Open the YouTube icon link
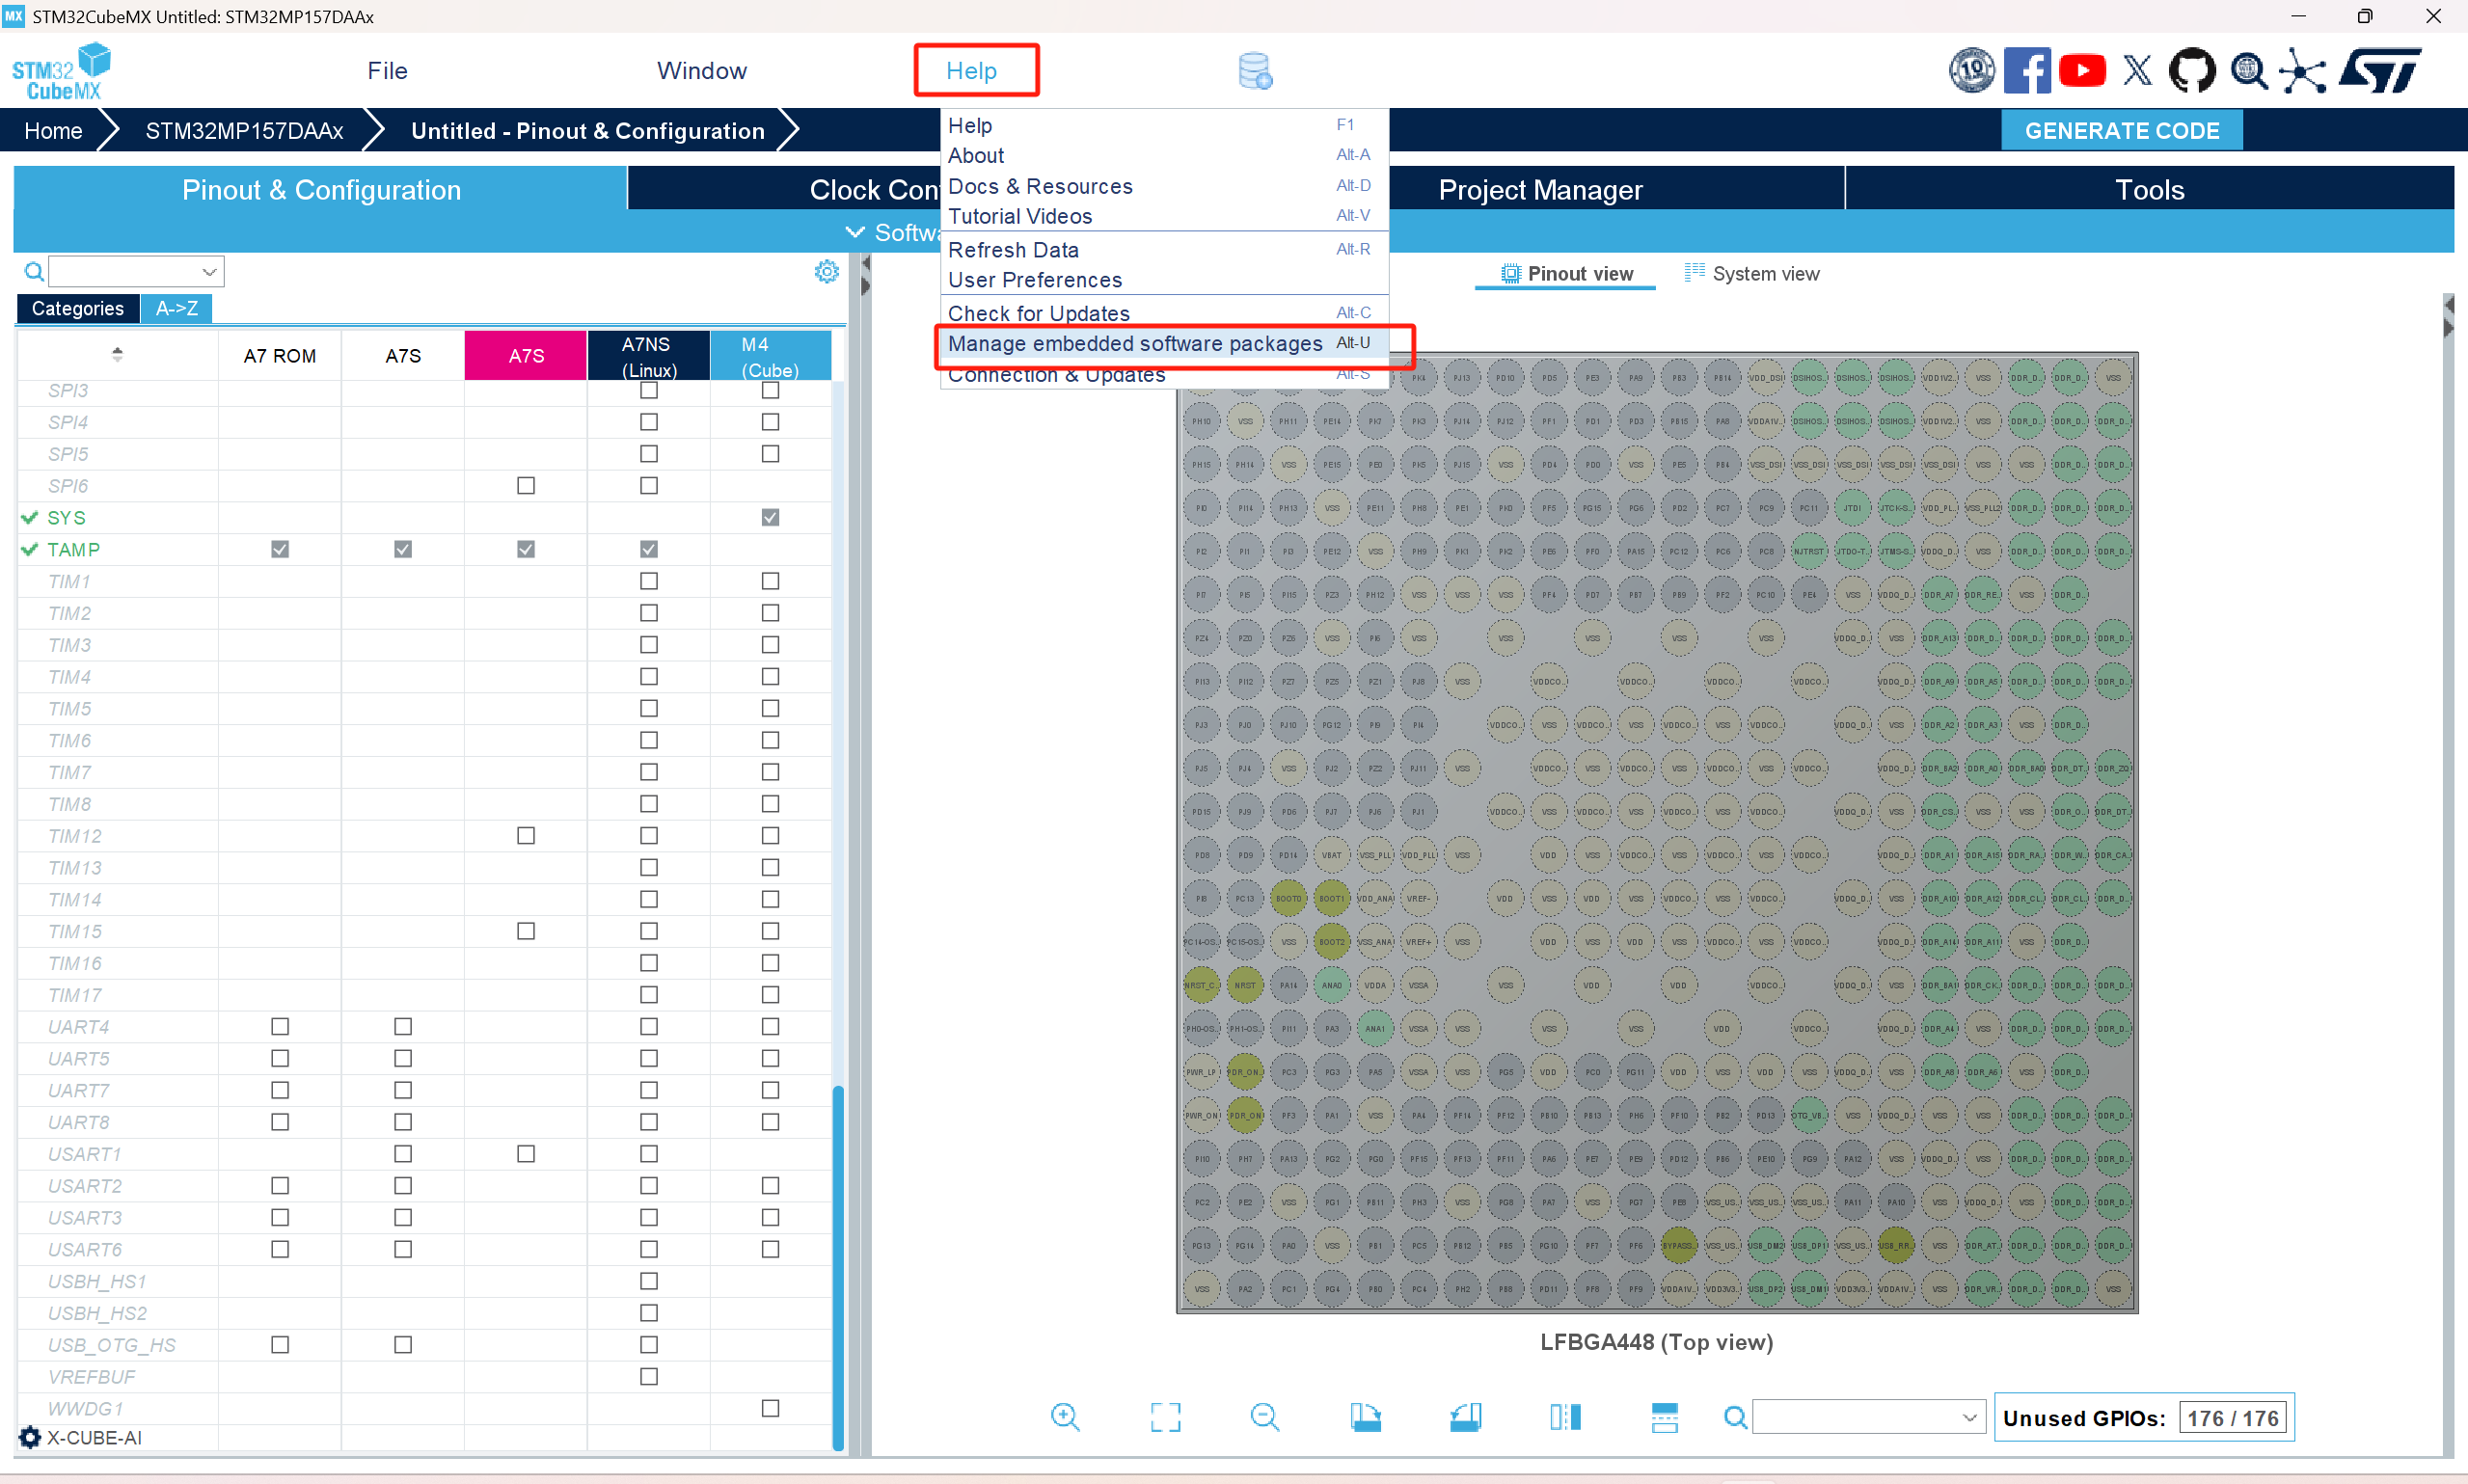Image resolution: width=2468 pixels, height=1484 pixels. (2082, 71)
